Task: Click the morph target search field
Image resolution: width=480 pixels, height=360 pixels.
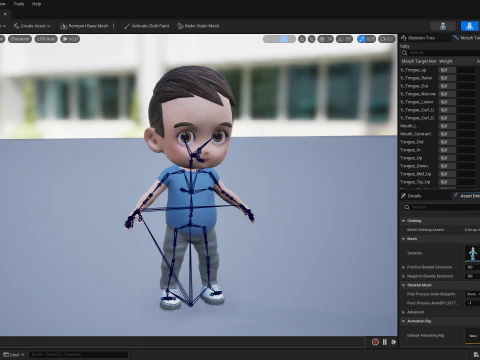Action: 442,53
